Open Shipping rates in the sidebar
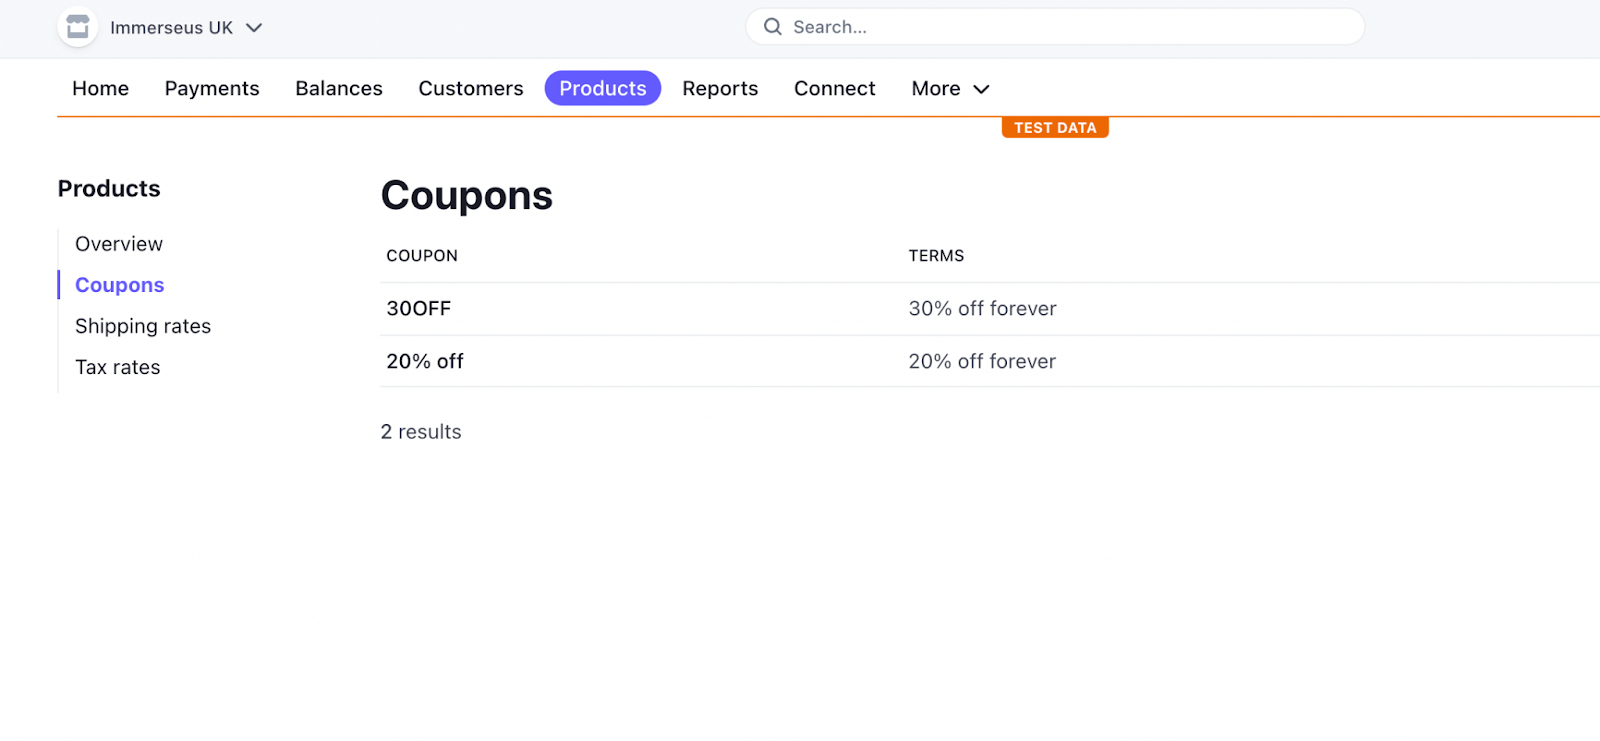The height and width of the screenshot is (741, 1600). coord(143,326)
